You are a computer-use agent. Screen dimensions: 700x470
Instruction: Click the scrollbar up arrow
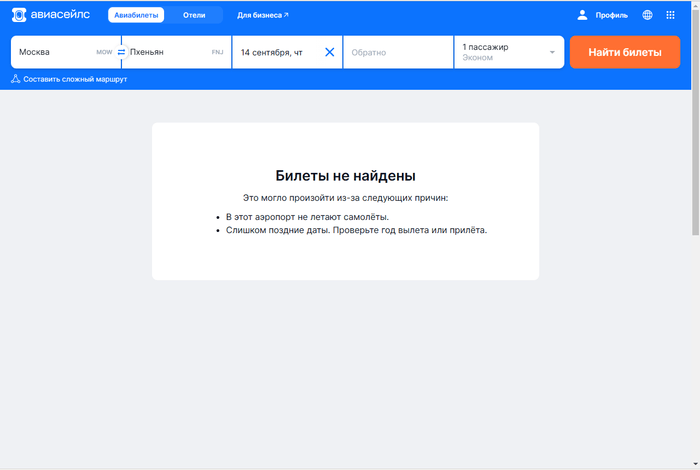pos(695,5)
